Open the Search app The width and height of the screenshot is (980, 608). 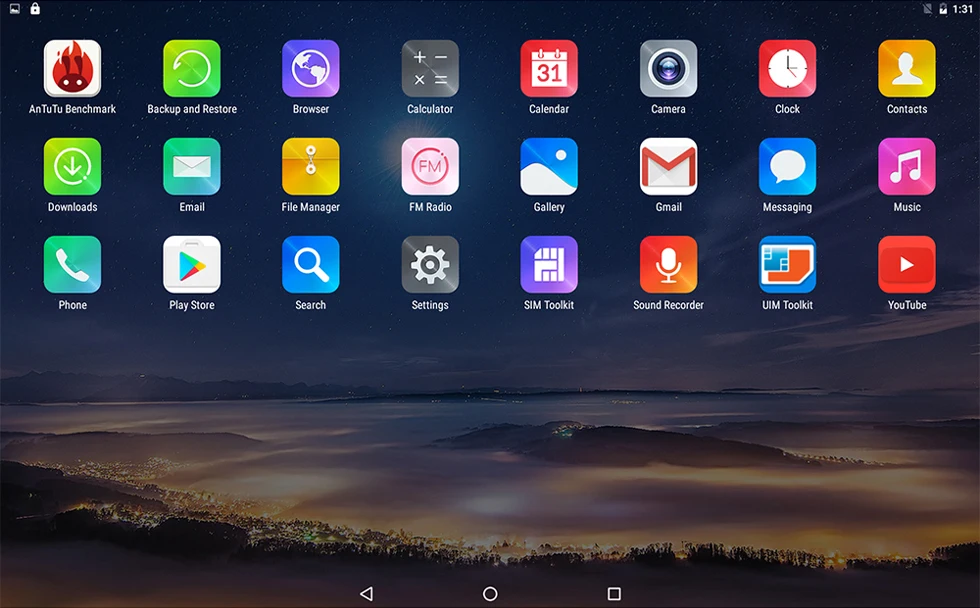pos(311,265)
